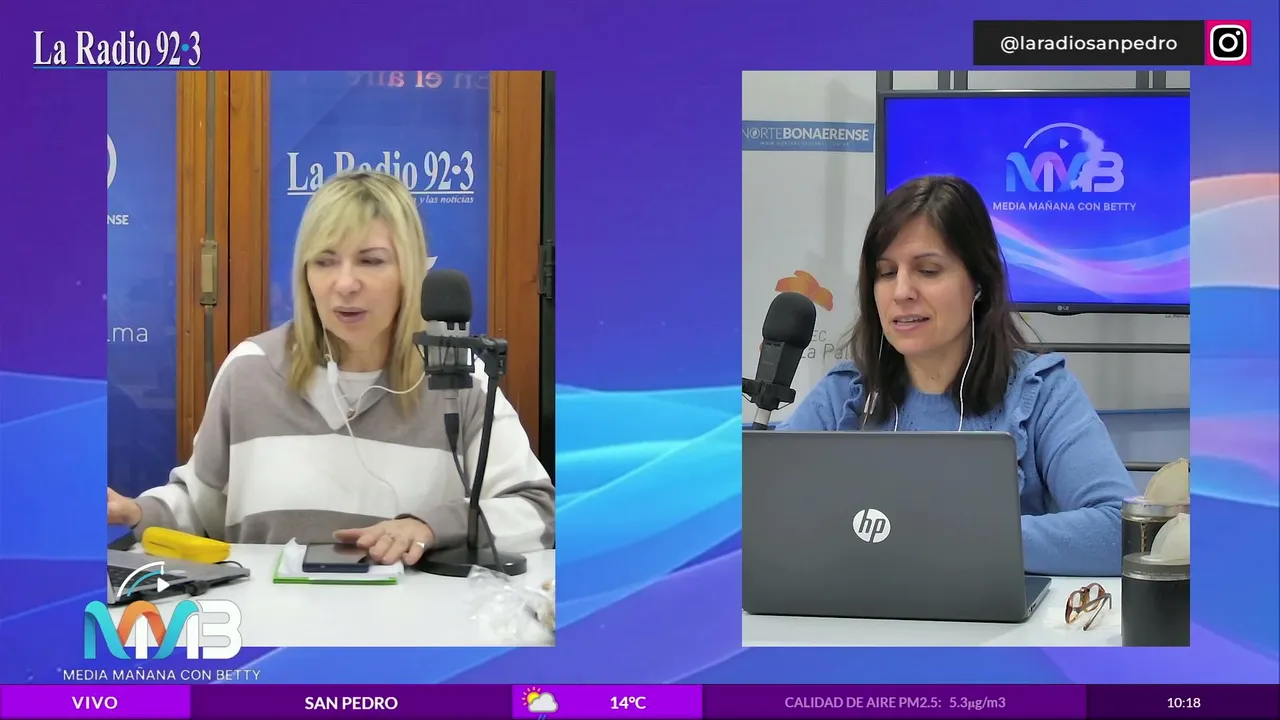
Task: Select the video feed of the blonde host
Action: pyautogui.click(x=331, y=358)
